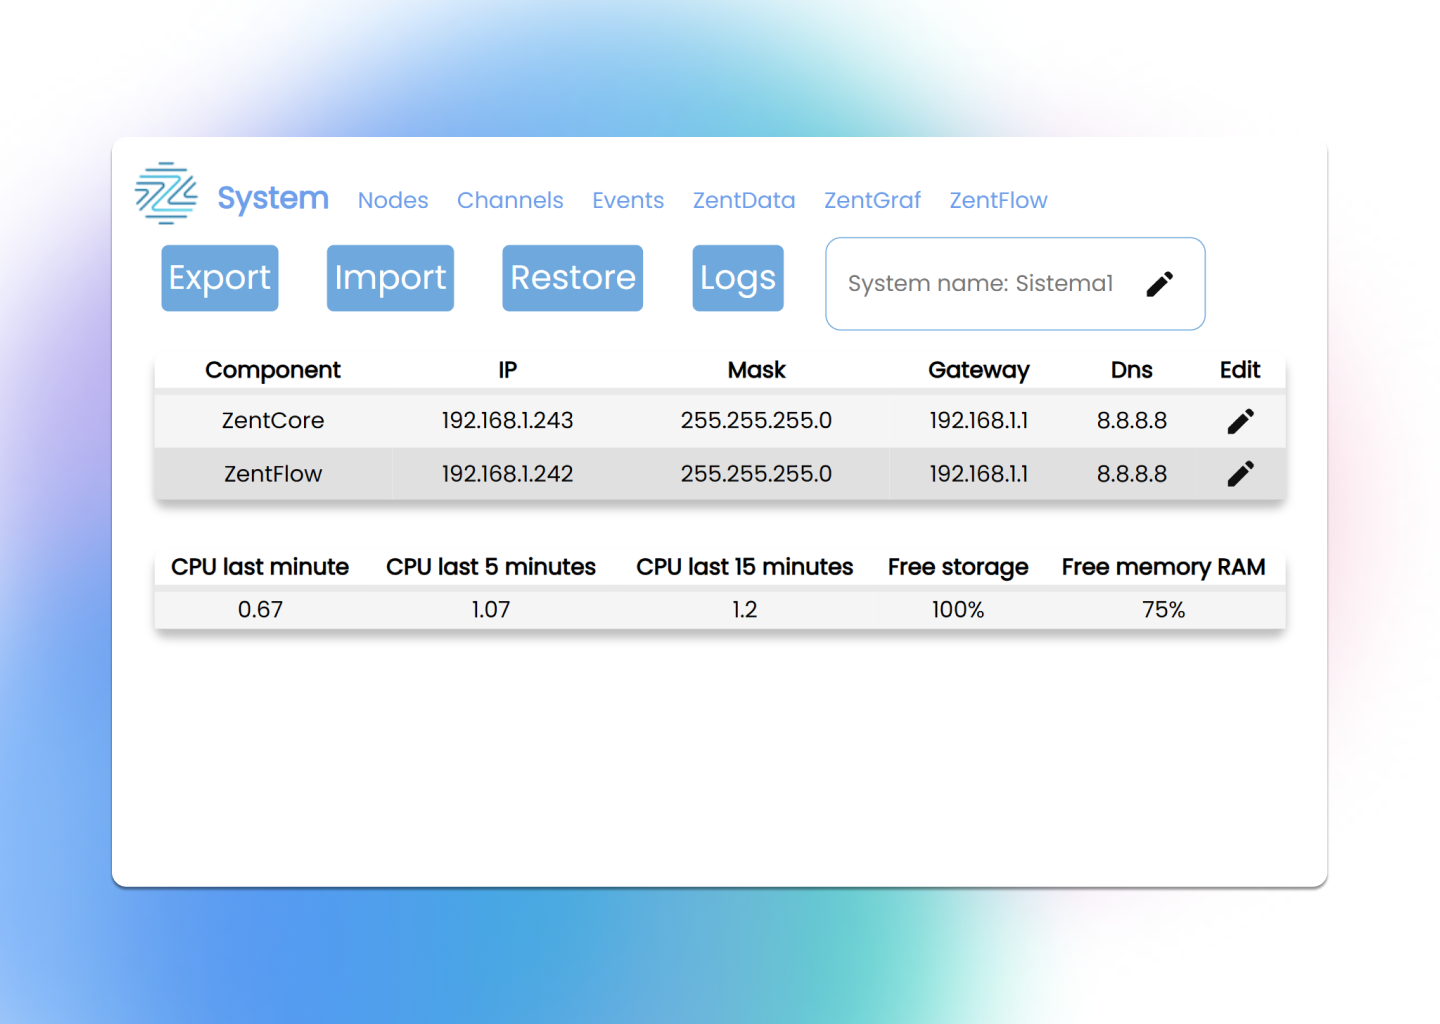Viewport: 1440px width, 1024px height.
Task: Click the Edit column header
Action: click(1240, 370)
